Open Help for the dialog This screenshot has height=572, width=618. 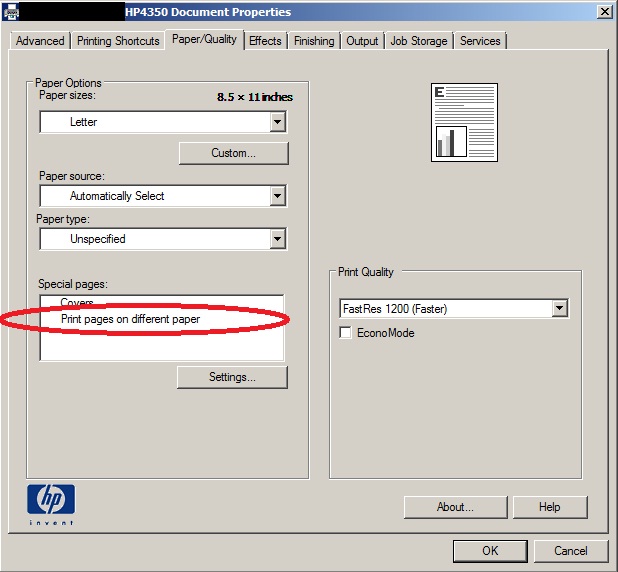(550, 507)
